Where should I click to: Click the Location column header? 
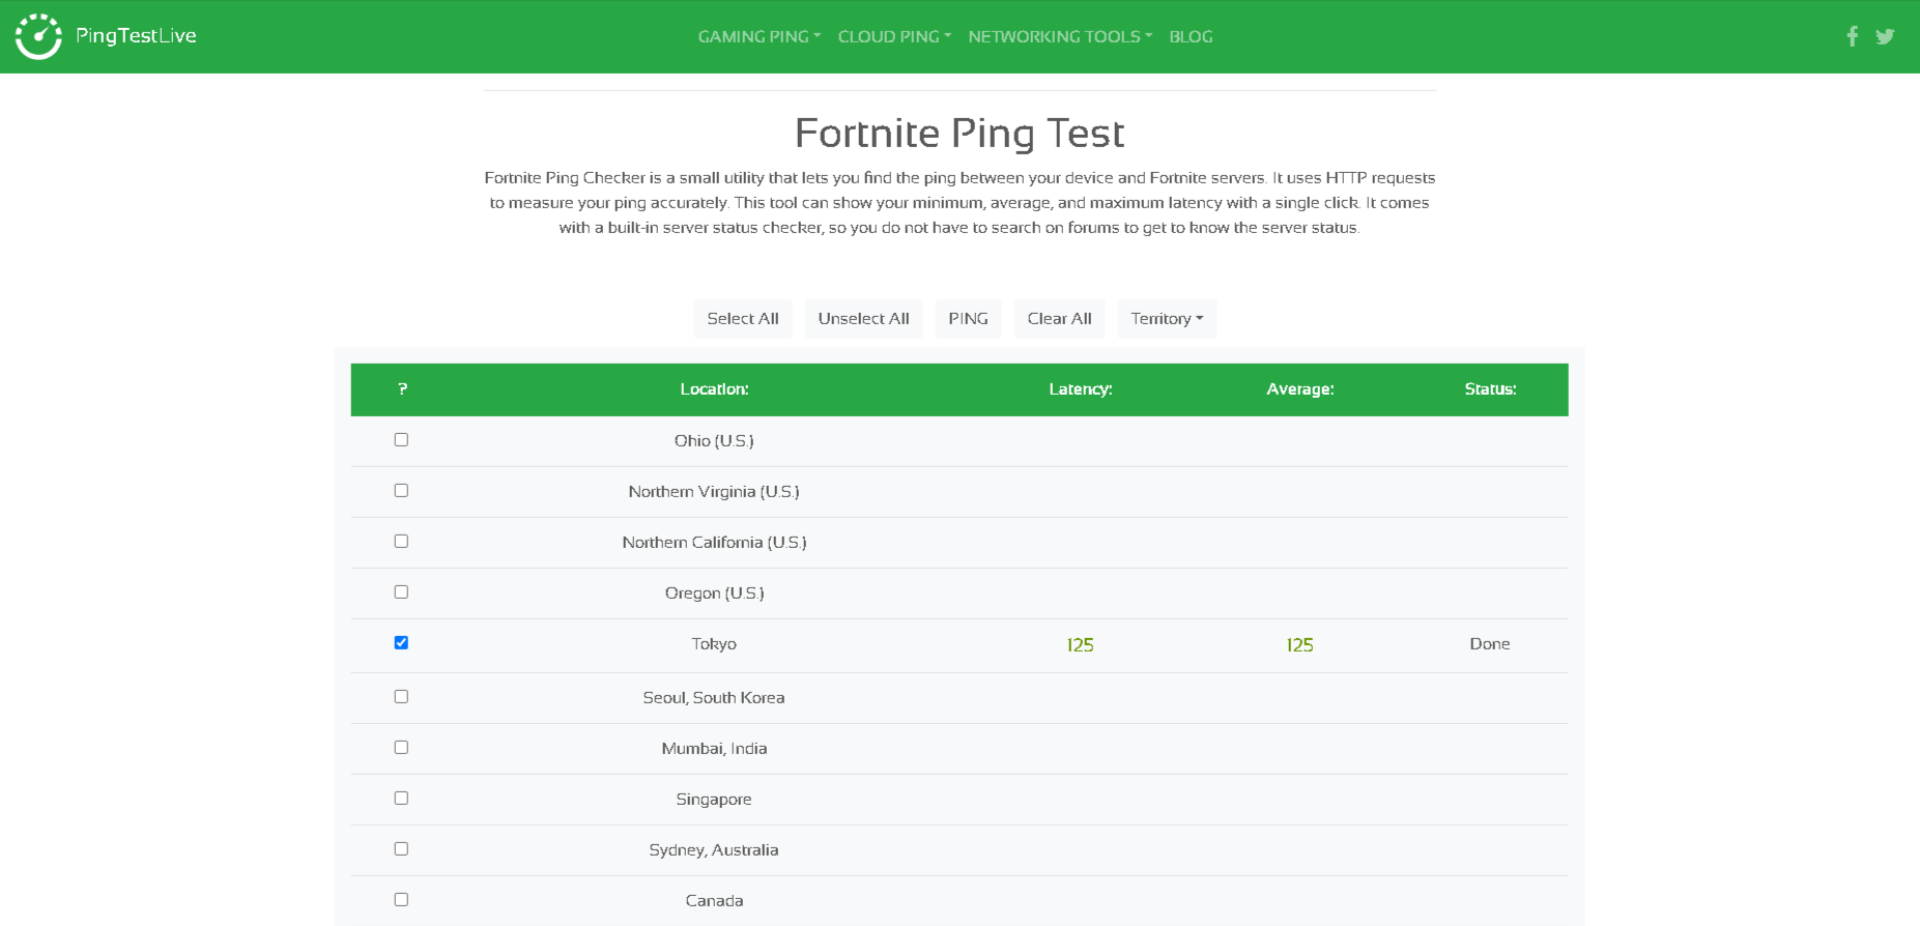point(714,389)
